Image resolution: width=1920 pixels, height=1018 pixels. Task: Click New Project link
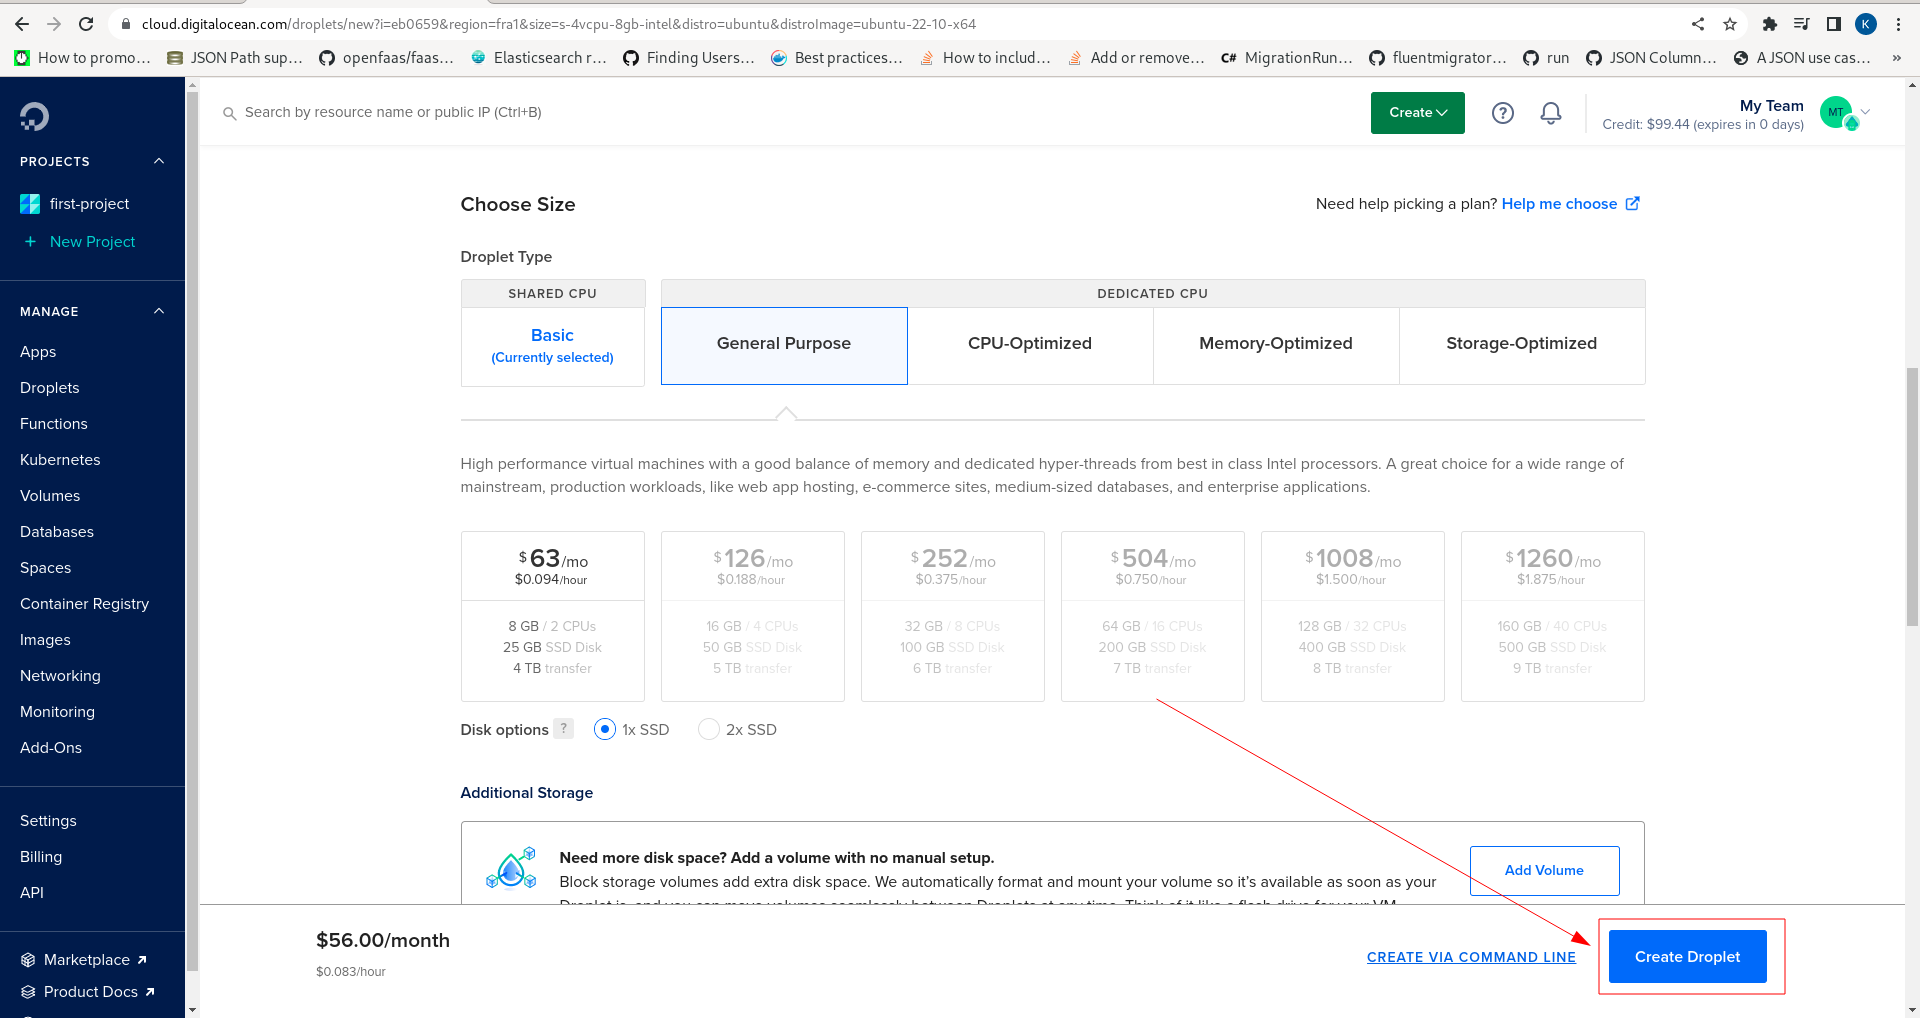tap(92, 242)
